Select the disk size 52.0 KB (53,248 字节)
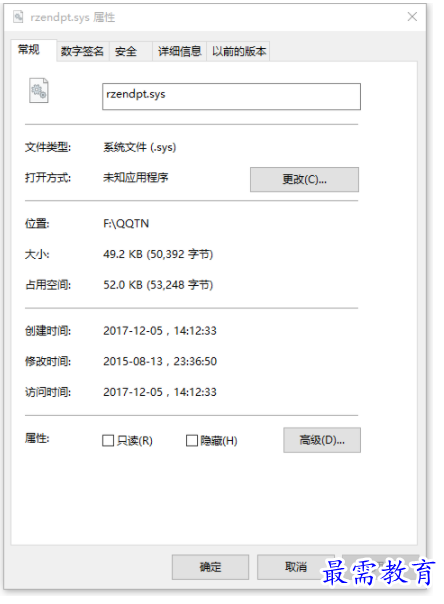This screenshot has width=444, height=604. point(158,285)
